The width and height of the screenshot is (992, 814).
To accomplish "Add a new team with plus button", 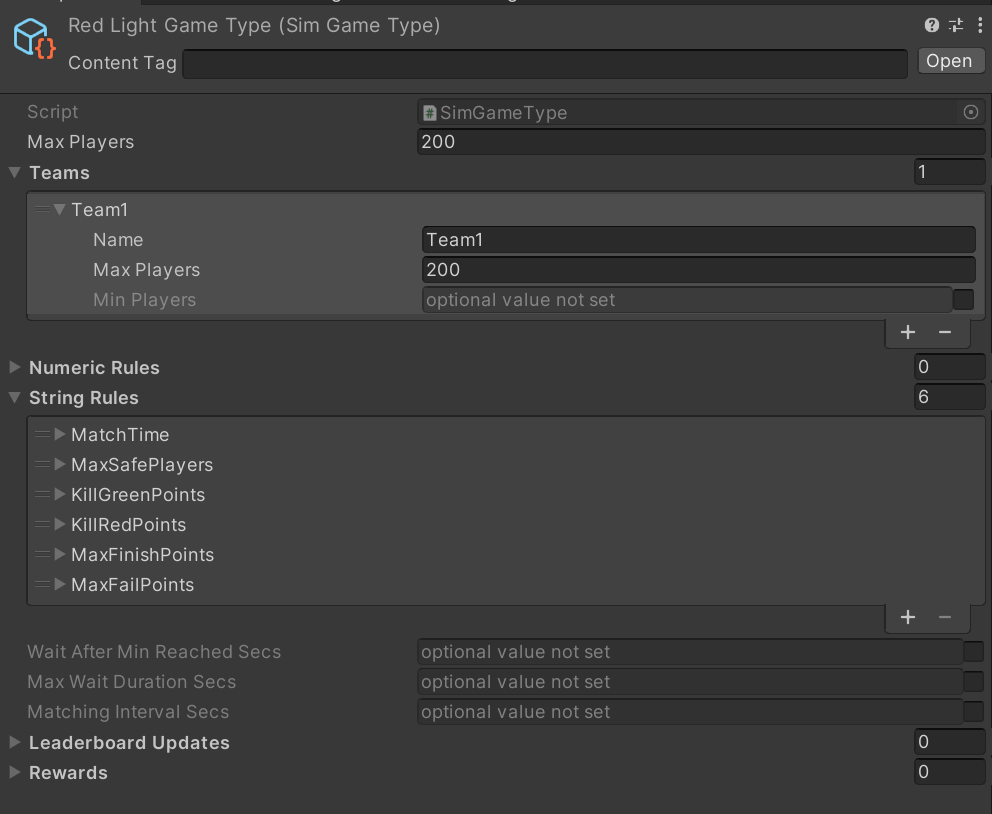I will [x=908, y=332].
